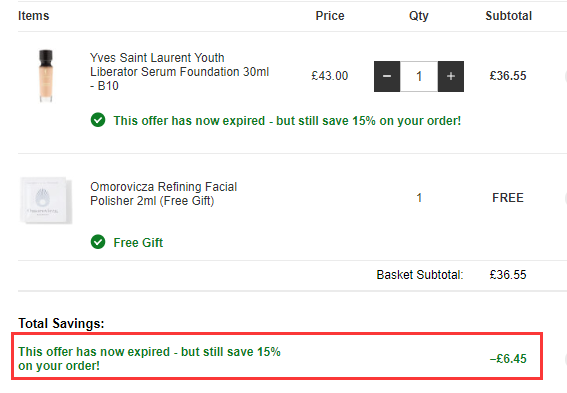Decrease Yves Saint Laurent foundation quantity with minus
Viewport: 567px width, 393px height.
click(x=387, y=76)
